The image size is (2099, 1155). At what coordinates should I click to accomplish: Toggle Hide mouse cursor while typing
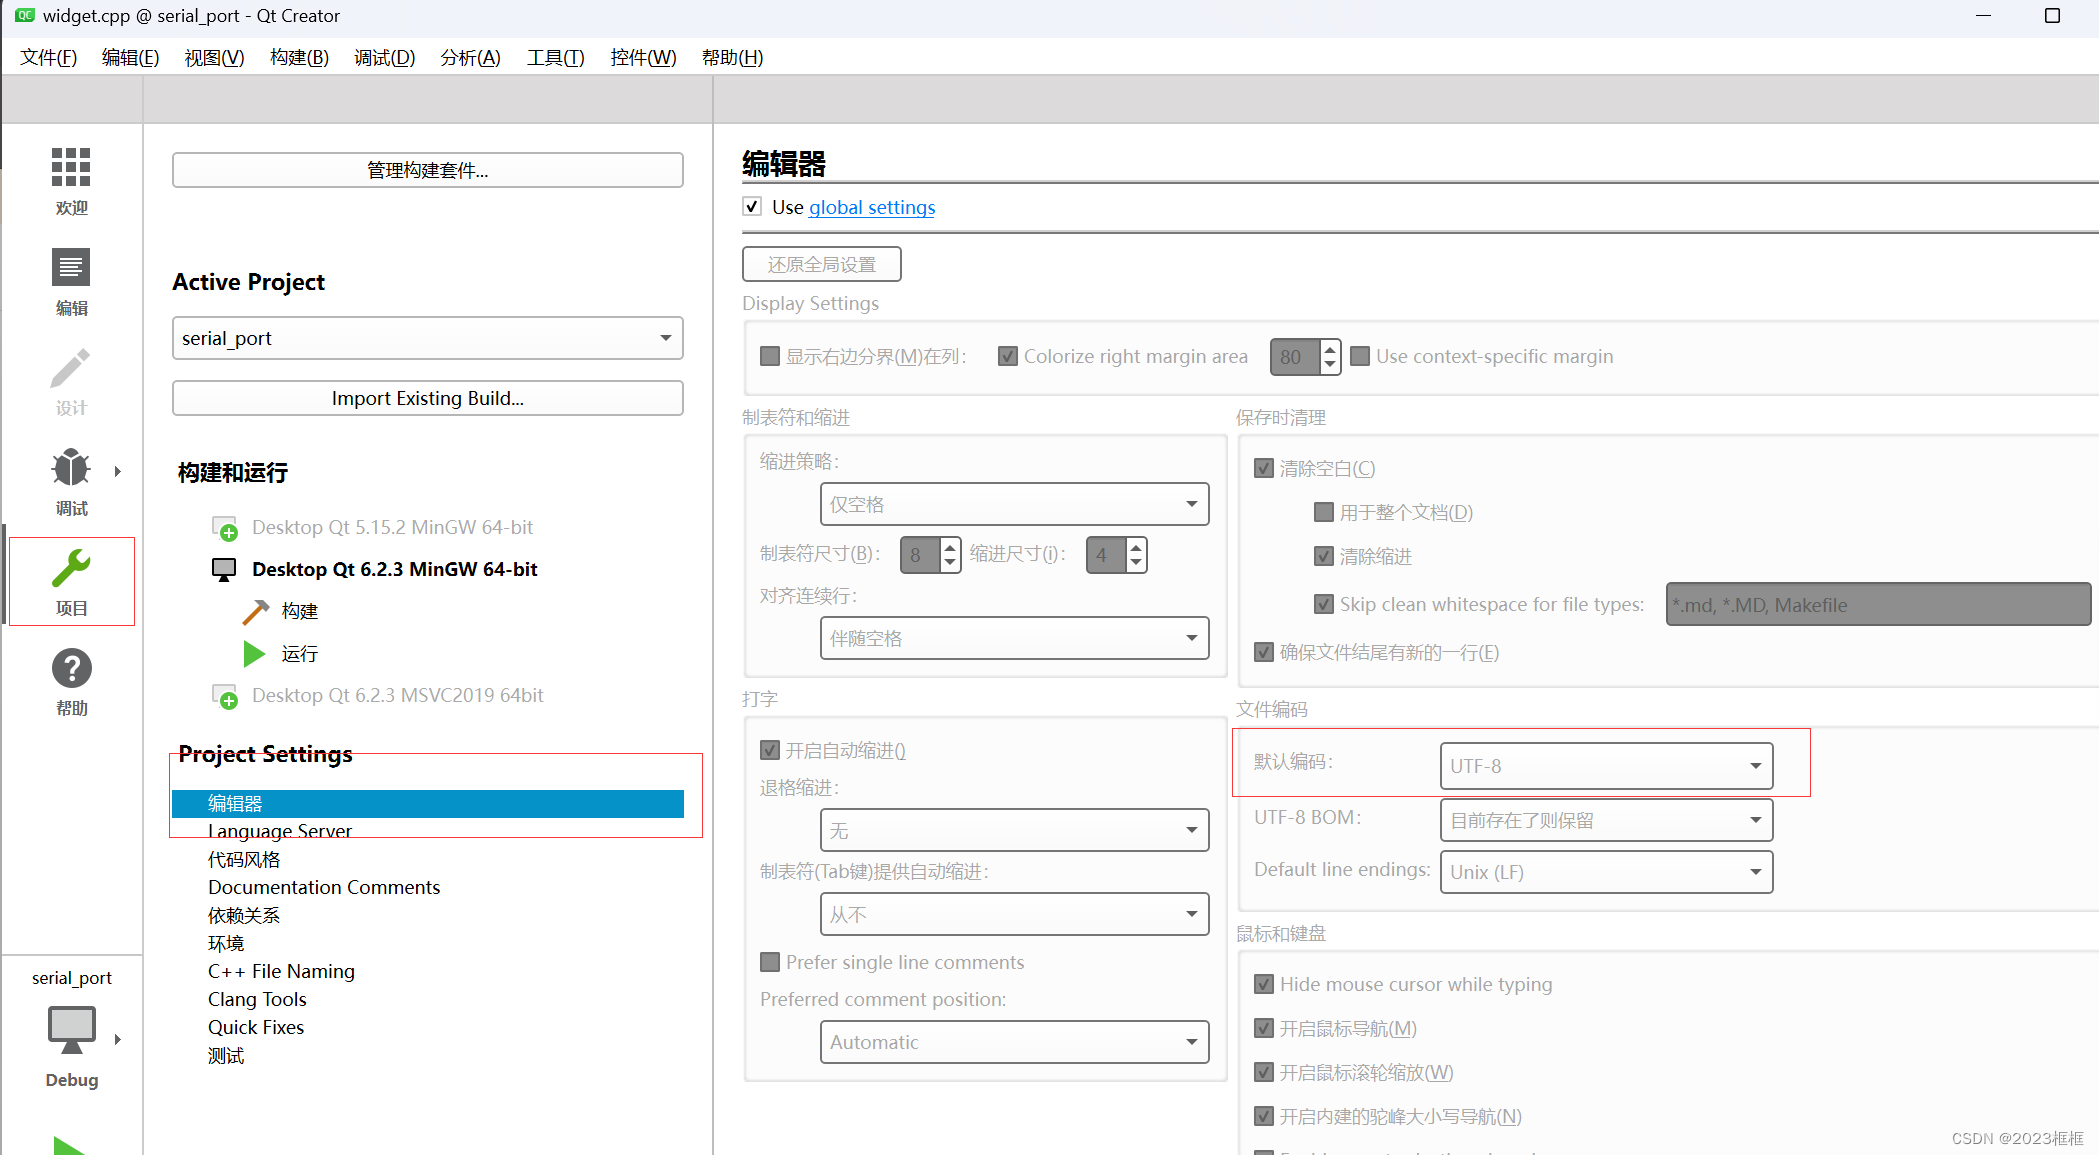click(x=1264, y=984)
